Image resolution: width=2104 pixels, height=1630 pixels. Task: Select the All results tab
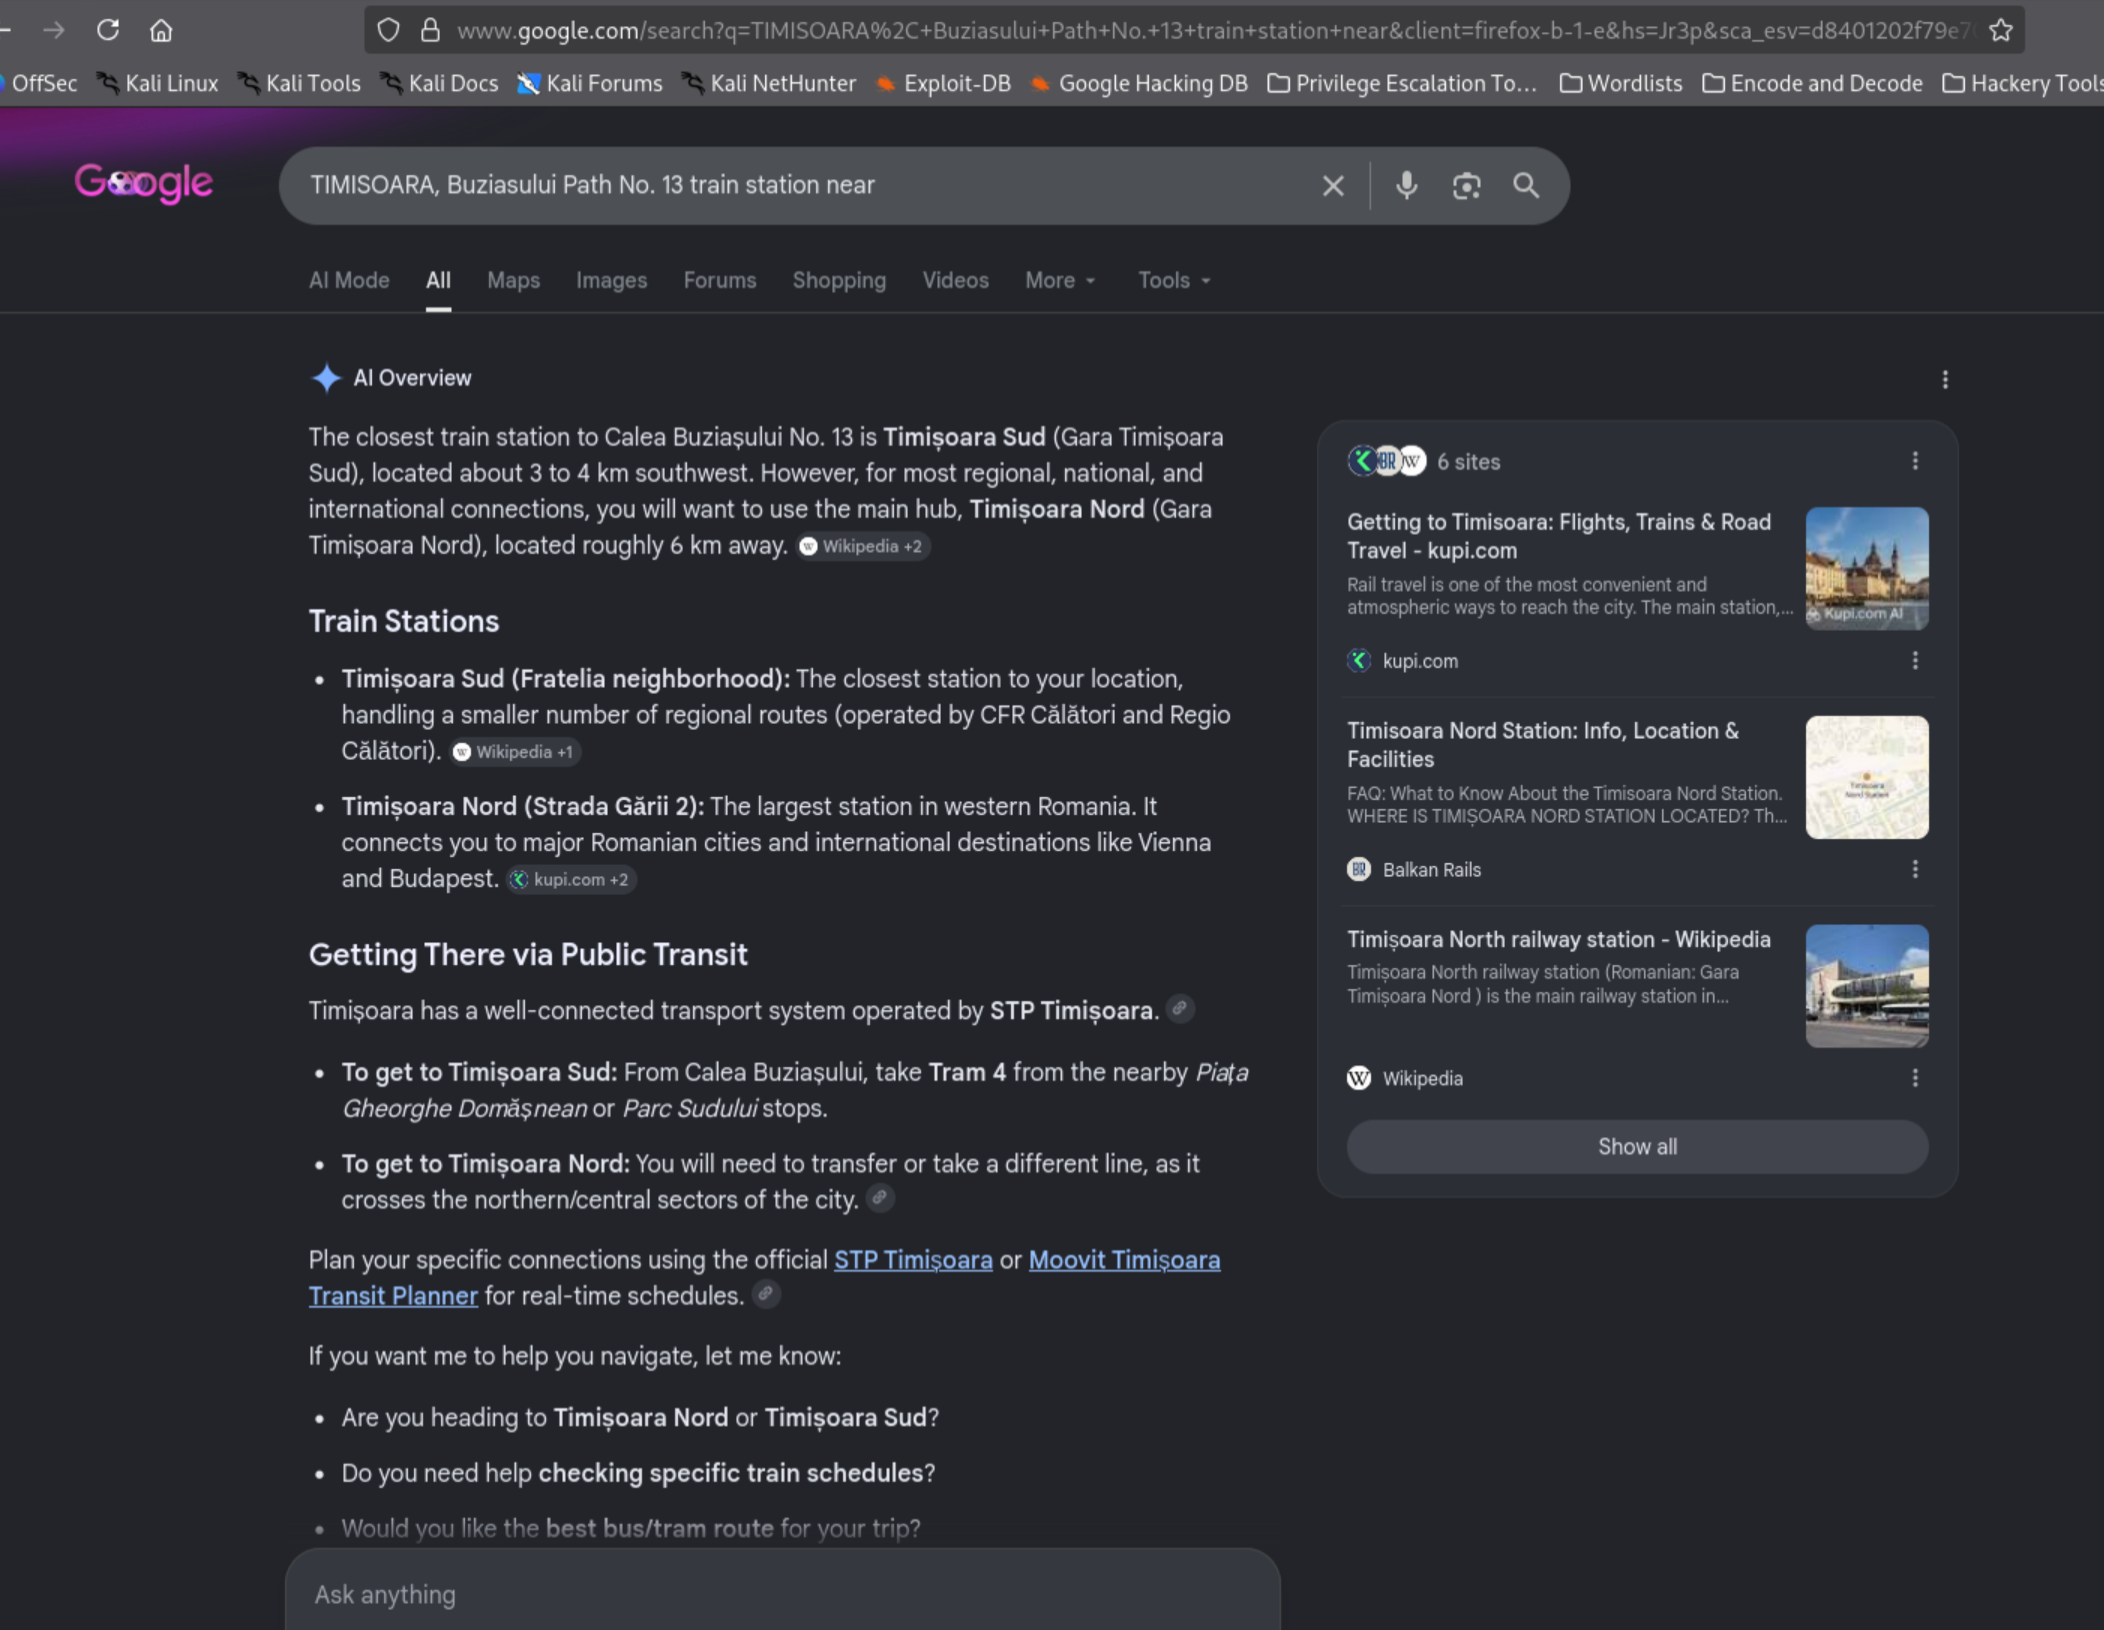(438, 280)
